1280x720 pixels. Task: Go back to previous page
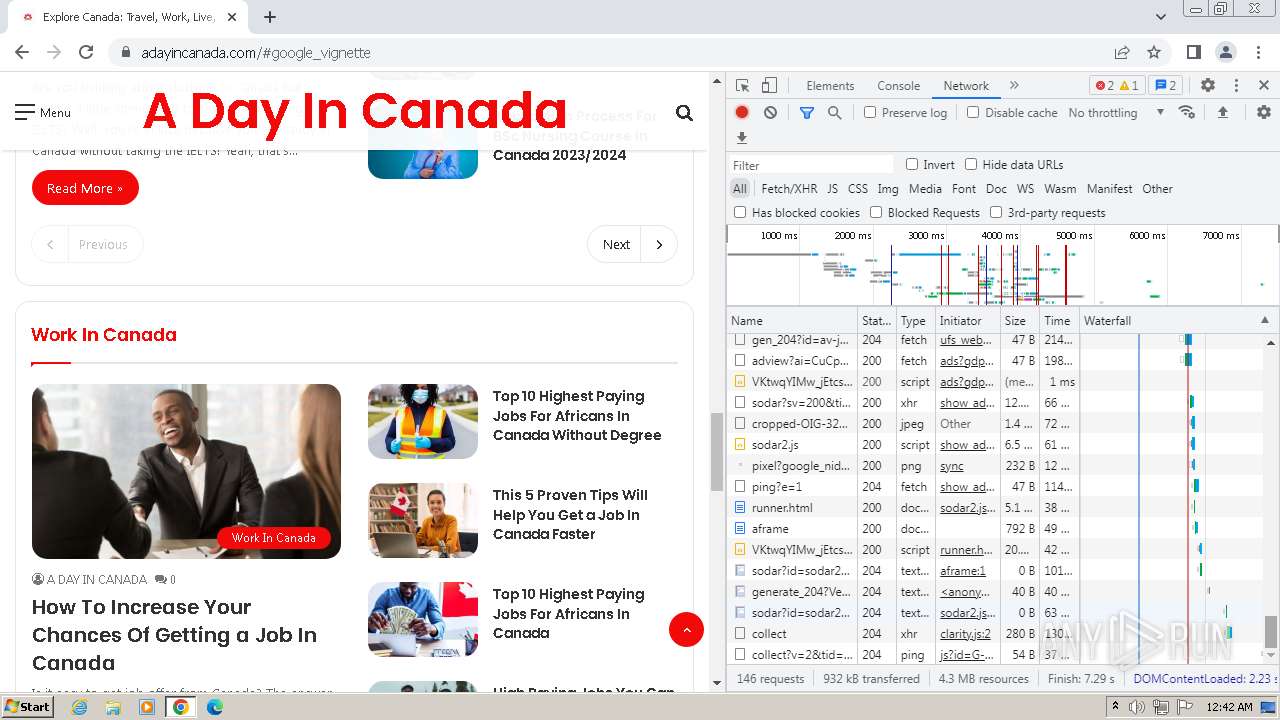(x=22, y=53)
